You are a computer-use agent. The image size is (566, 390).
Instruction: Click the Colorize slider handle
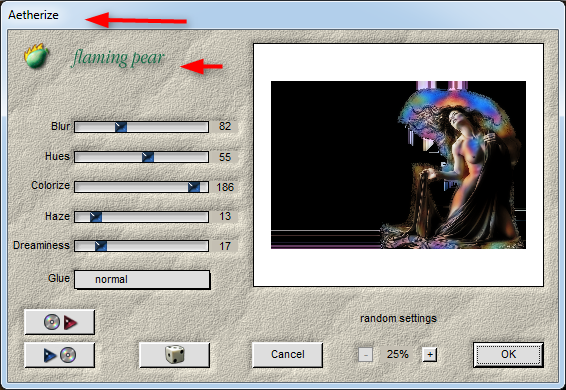click(x=194, y=187)
